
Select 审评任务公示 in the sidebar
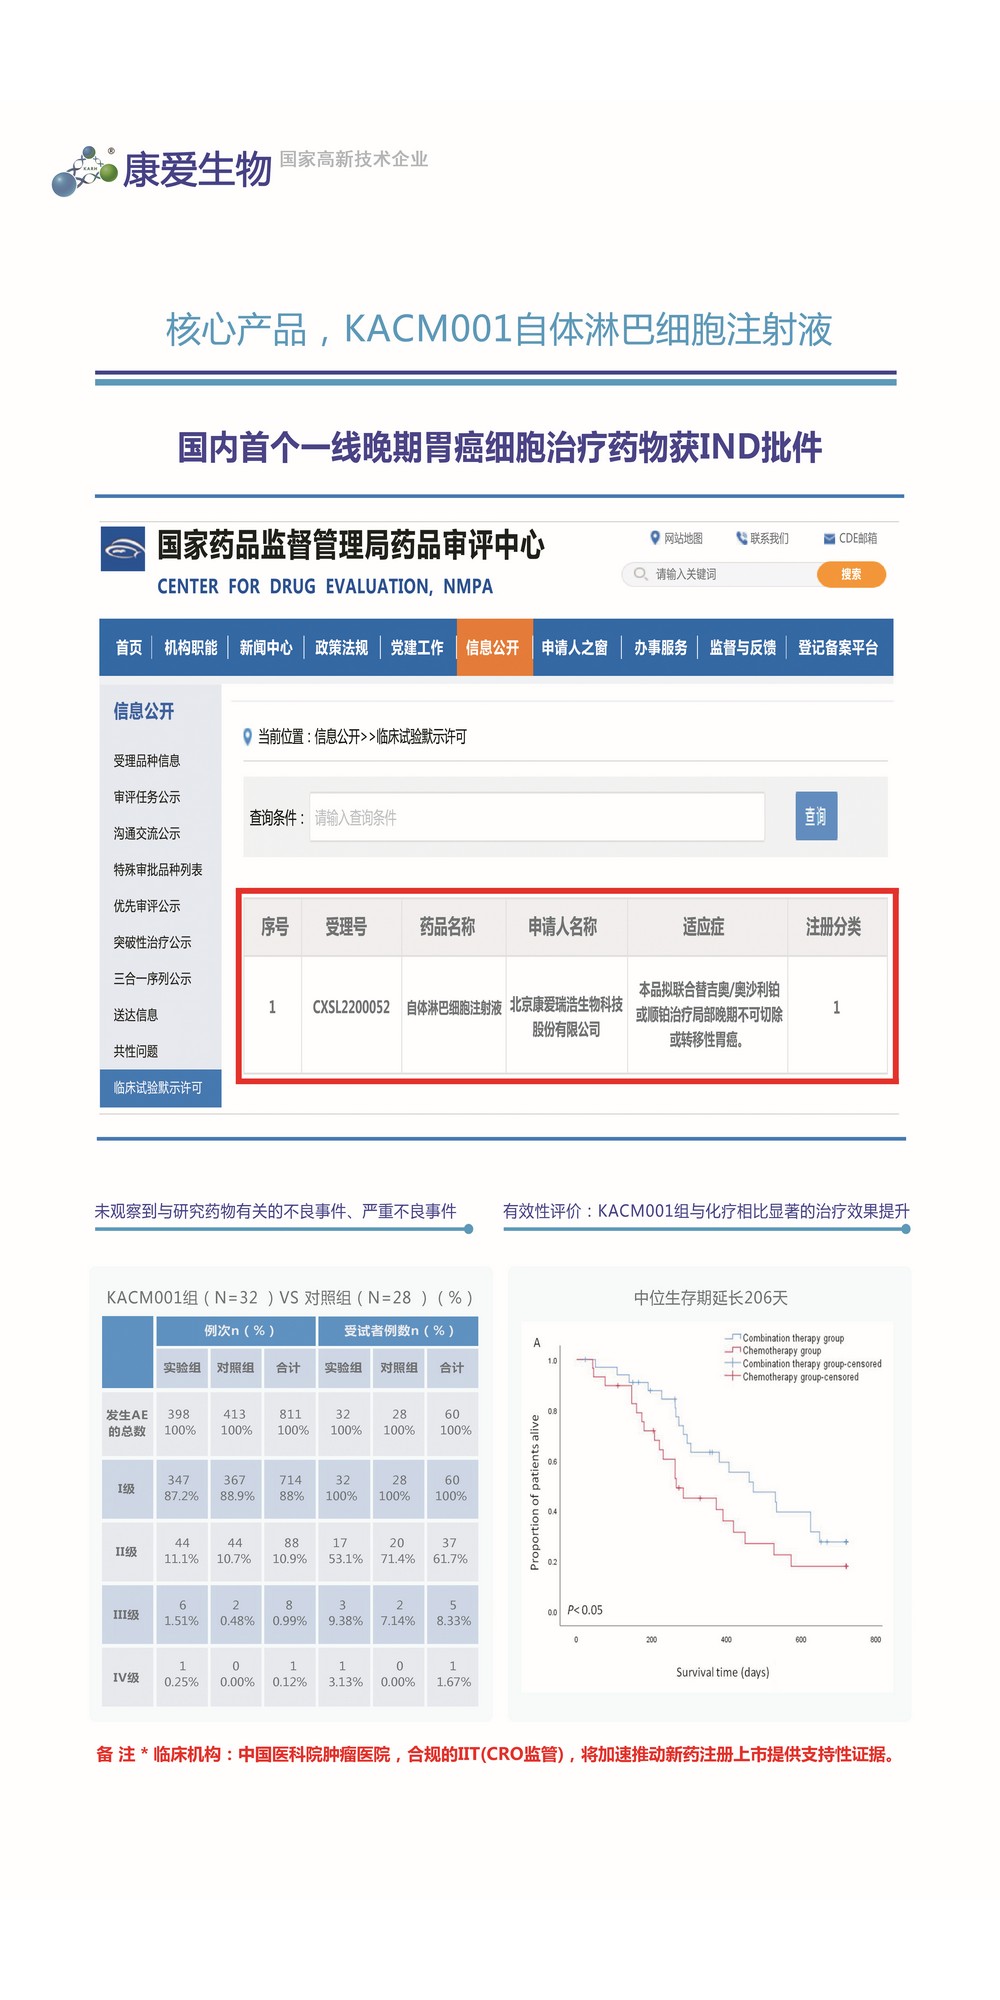click(x=147, y=797)
